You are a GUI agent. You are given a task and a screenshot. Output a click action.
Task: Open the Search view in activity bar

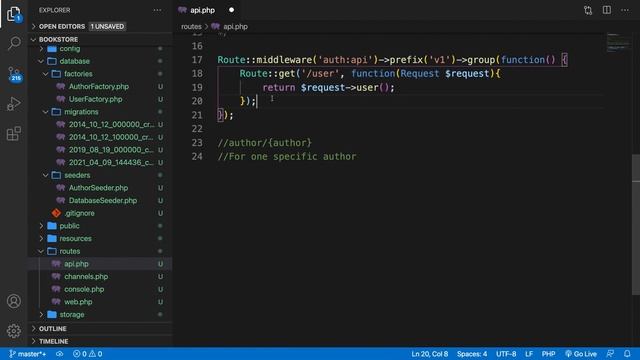[x=14, y=43]
